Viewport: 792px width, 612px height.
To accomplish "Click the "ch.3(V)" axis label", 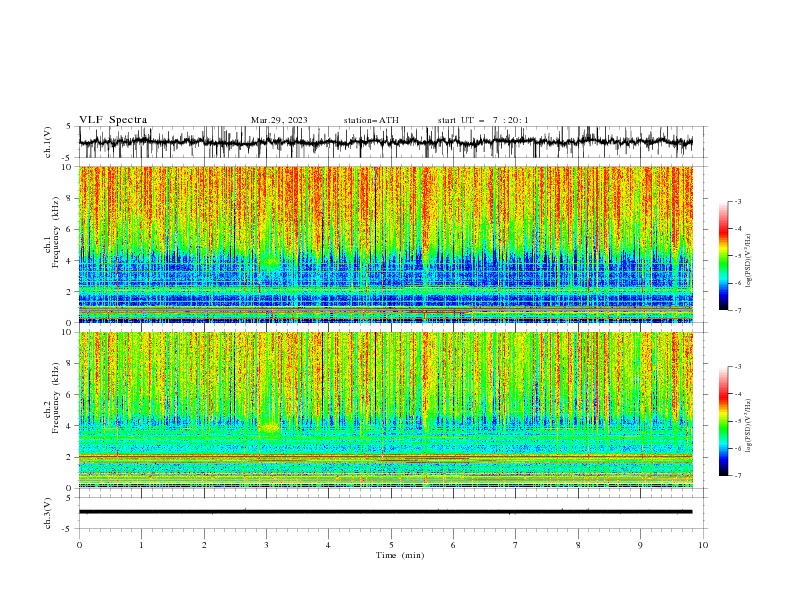I will tap(48, 513).
